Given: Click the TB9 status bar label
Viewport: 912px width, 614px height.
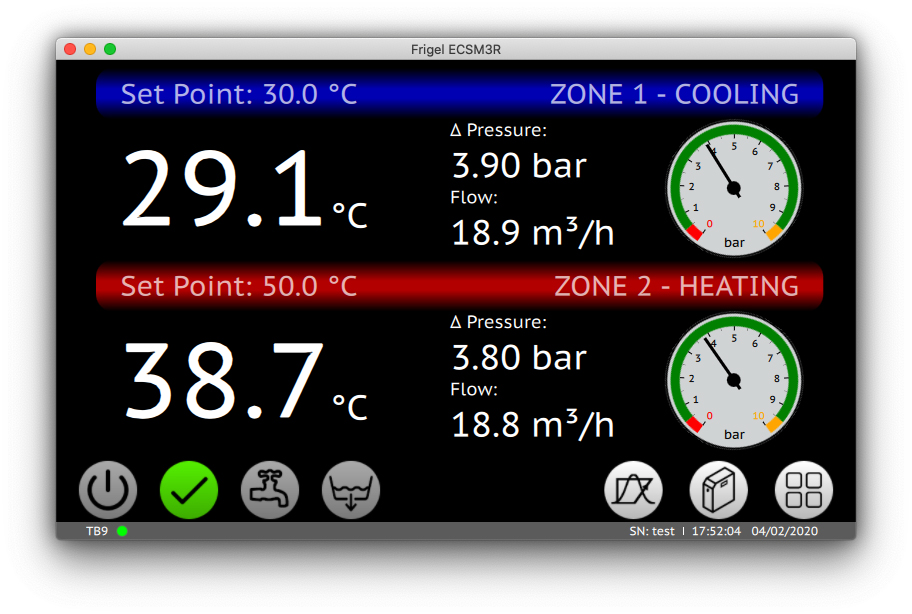Looking at the screenshot, I should pyautogui.click(x=97, y=531).
